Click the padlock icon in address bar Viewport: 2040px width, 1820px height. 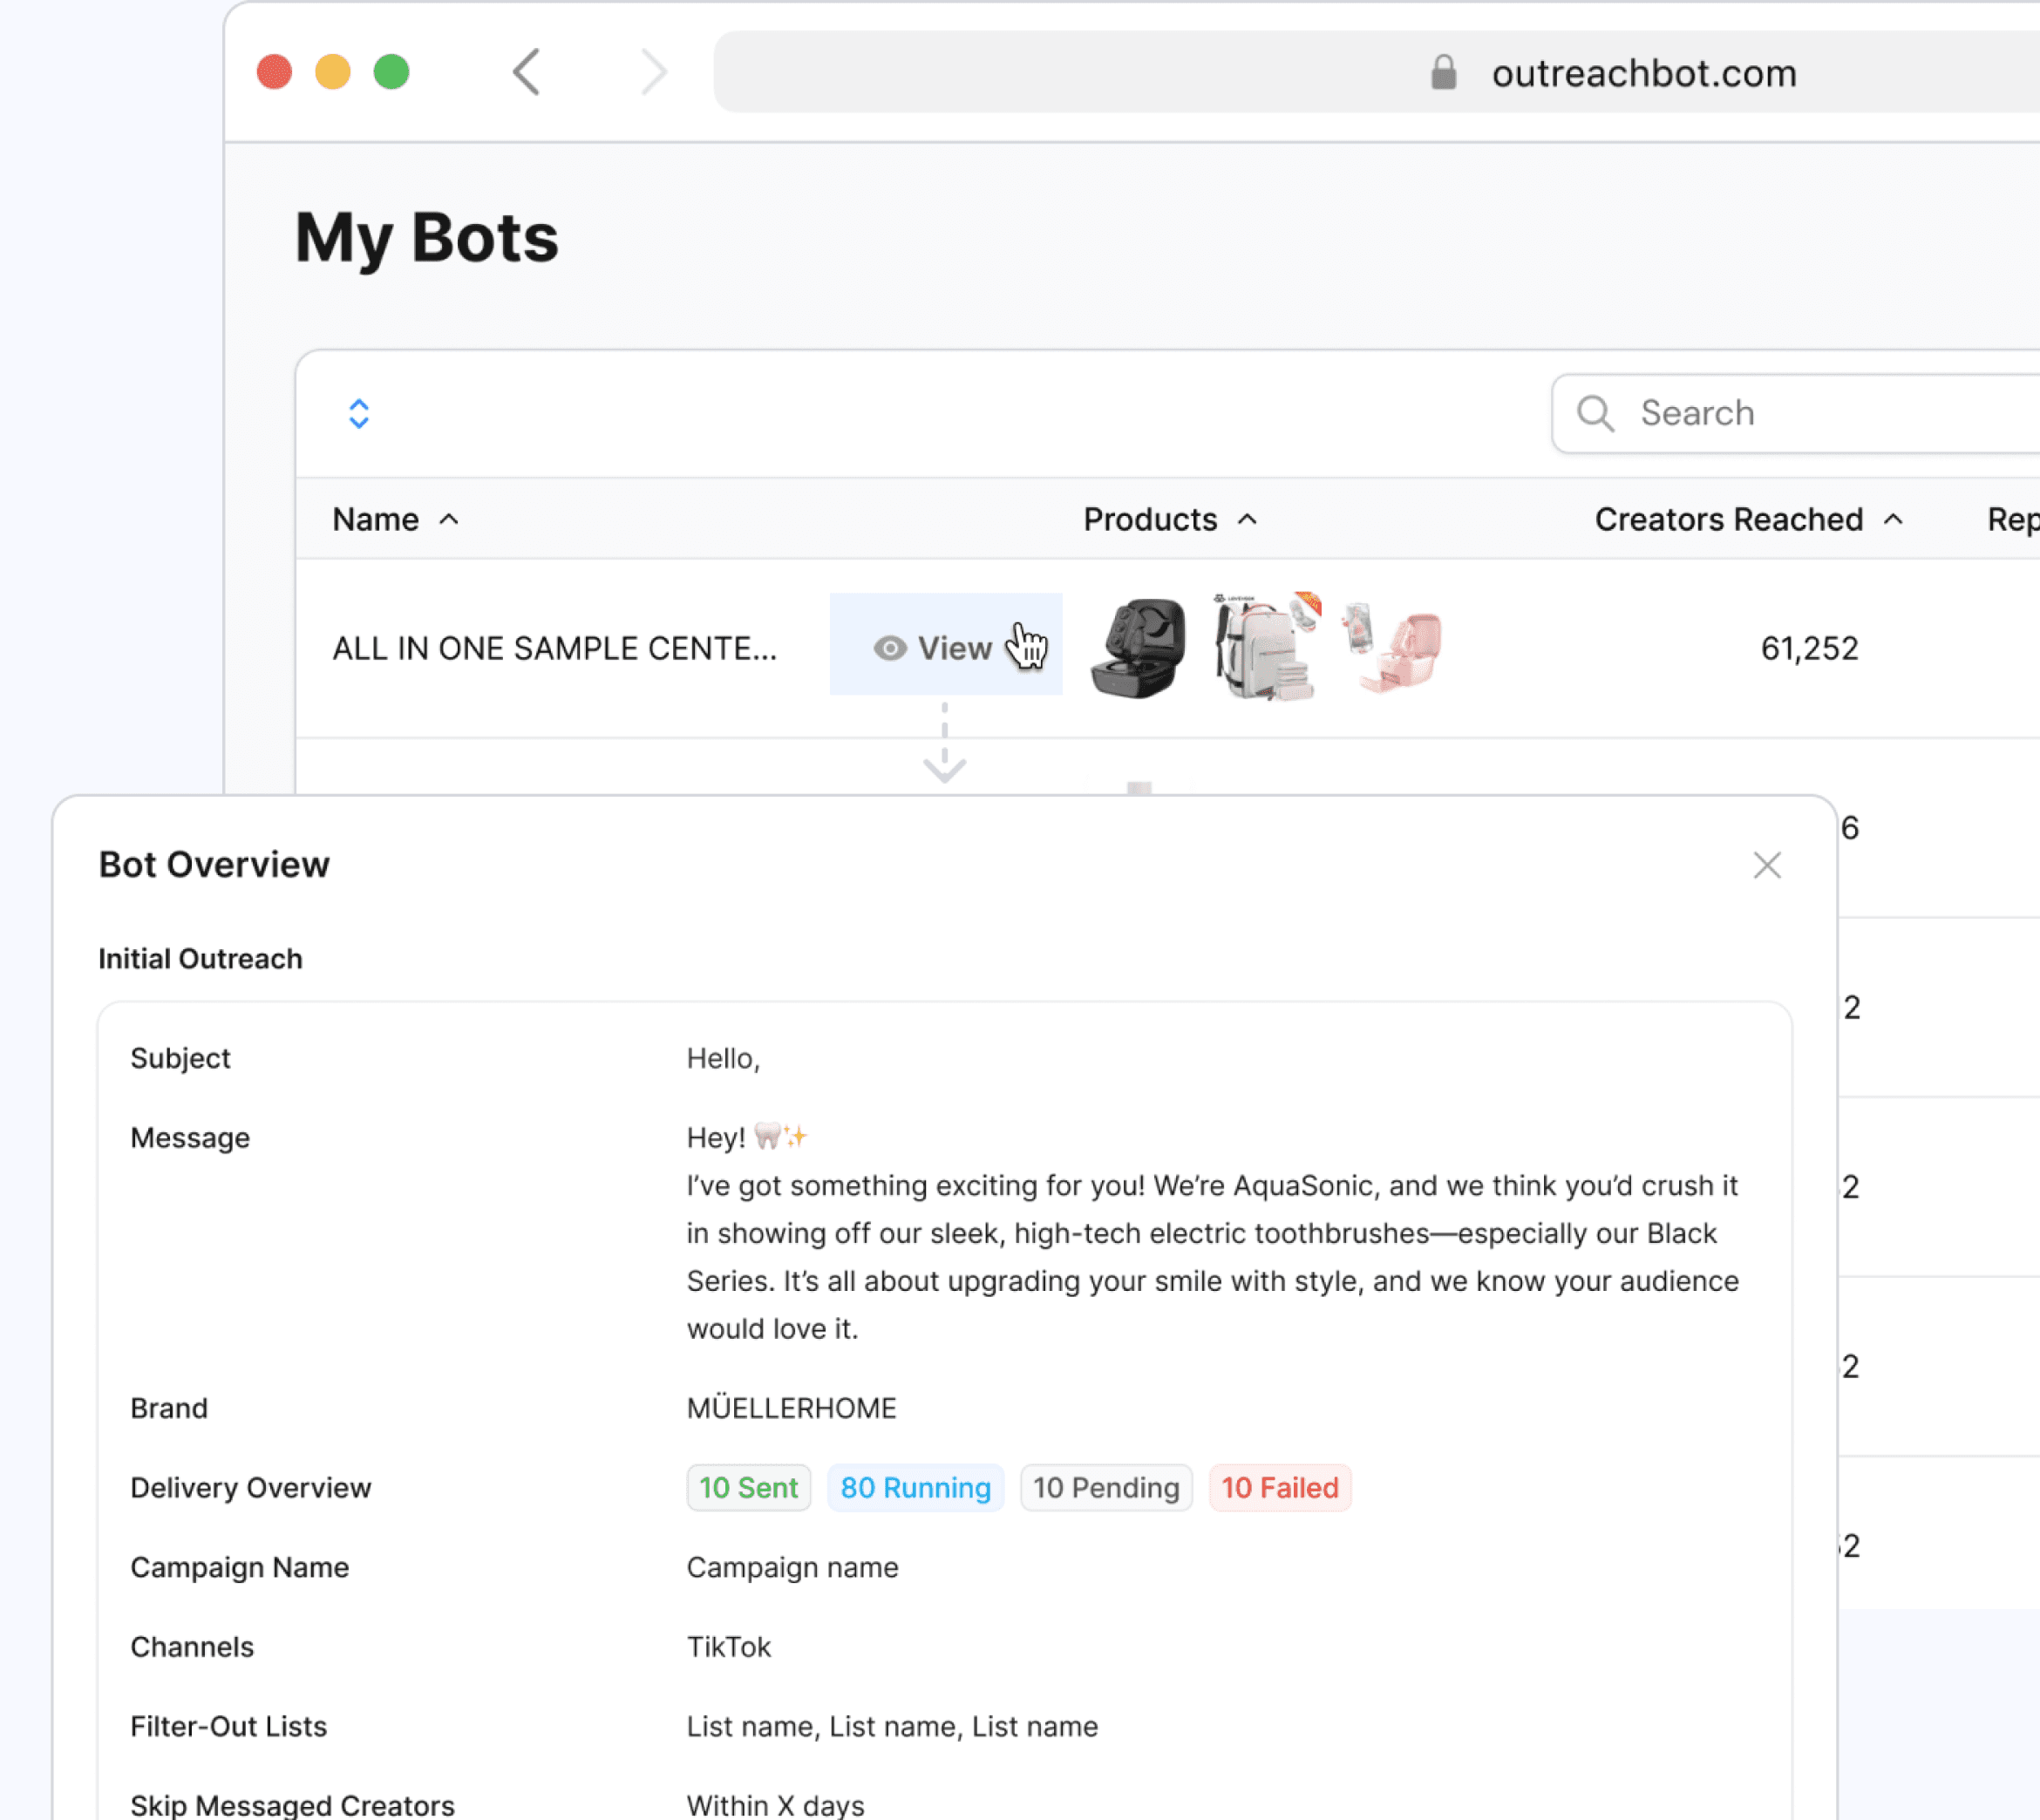tap(1442, 73)
